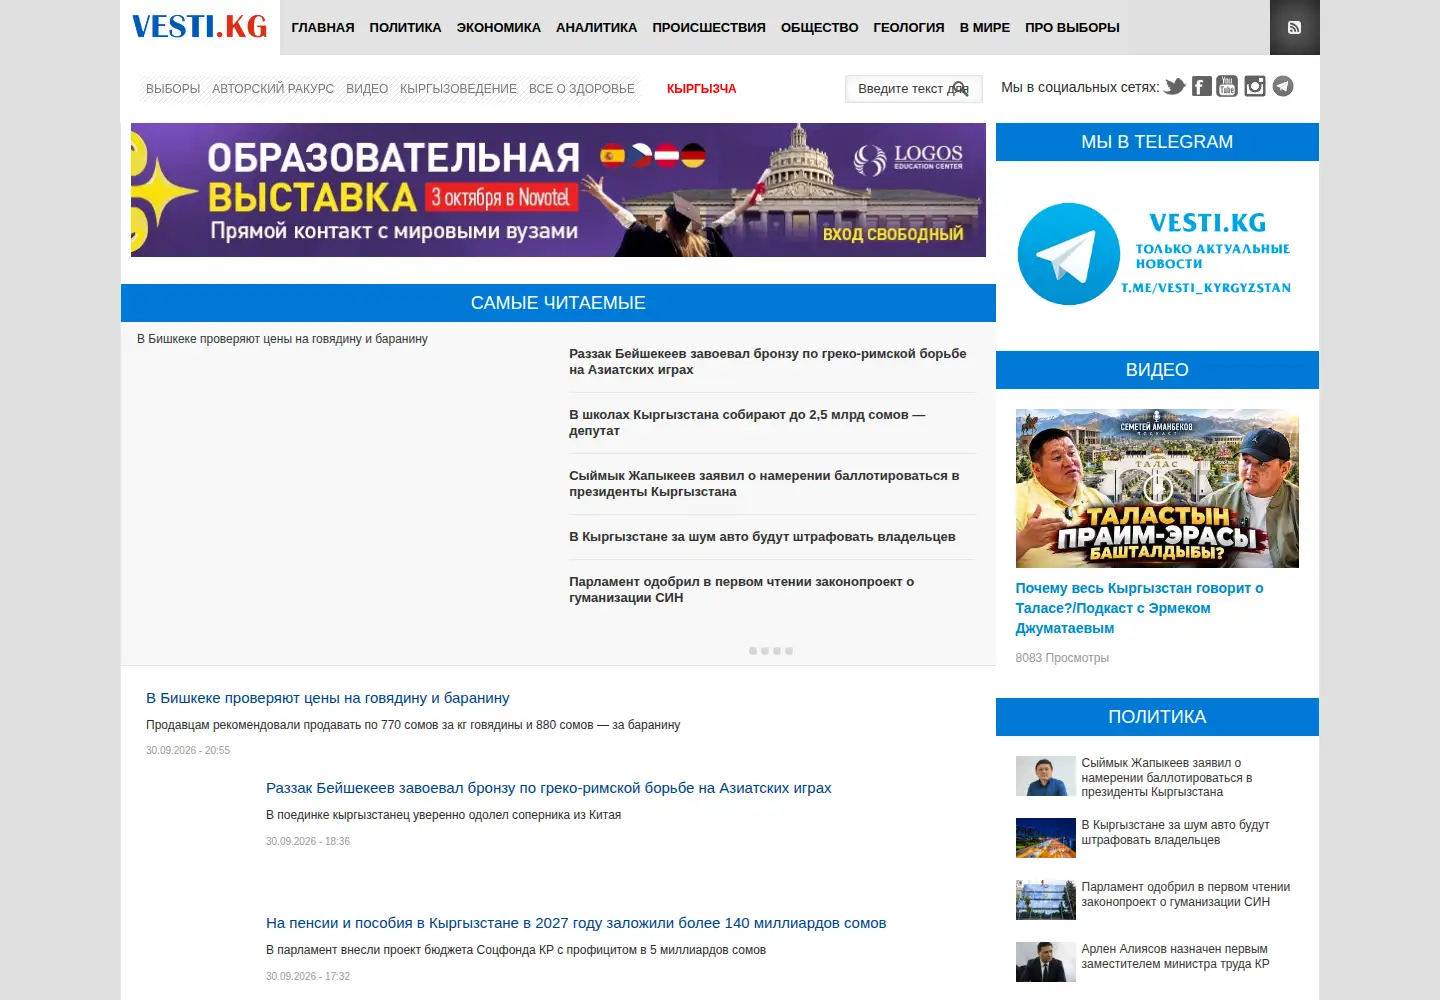Click the VESTI.KG logo
This screenshot has width=1440, height=1000.
200,27
